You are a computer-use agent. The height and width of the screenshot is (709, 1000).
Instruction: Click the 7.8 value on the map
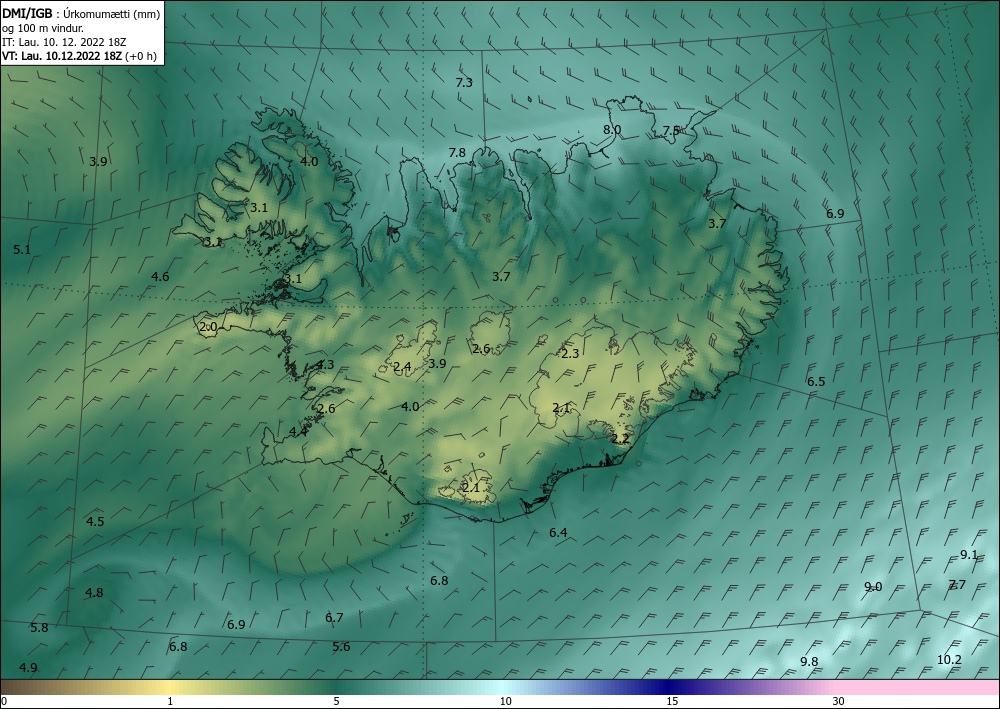tap(457, 152)
